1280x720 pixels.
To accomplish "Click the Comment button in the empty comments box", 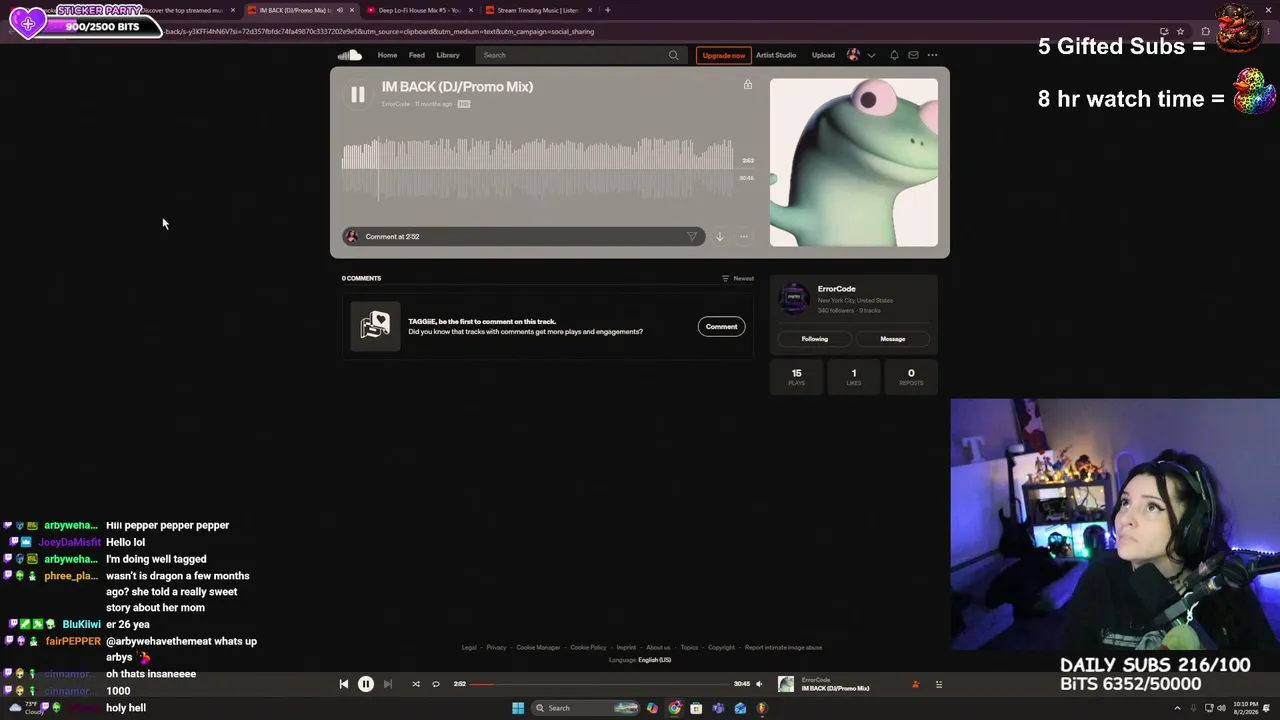I will [x=721, y=326].
